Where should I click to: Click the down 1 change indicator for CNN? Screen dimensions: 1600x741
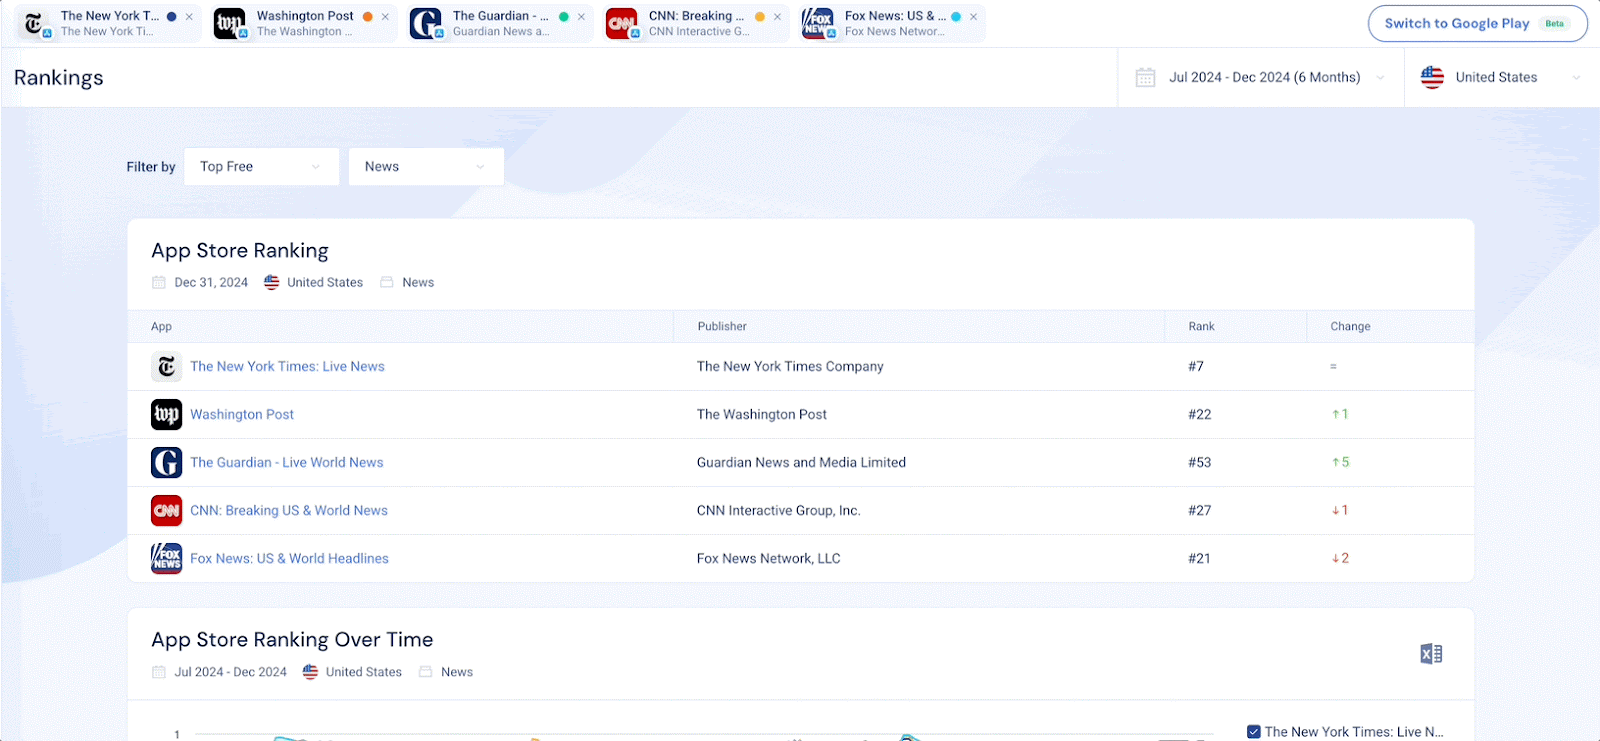pos(1340,510)
